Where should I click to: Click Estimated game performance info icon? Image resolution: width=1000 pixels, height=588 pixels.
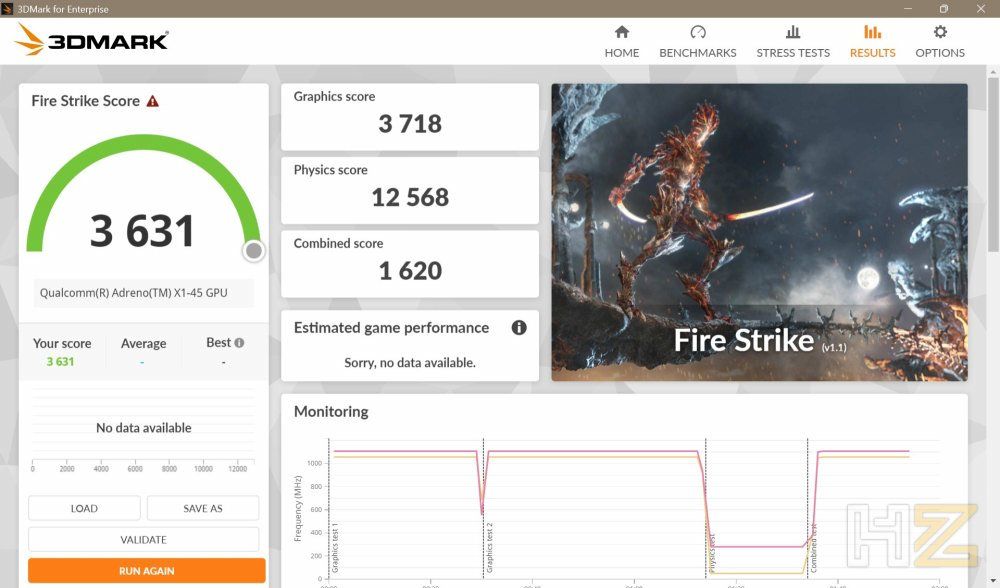click(x=519, y=328)
